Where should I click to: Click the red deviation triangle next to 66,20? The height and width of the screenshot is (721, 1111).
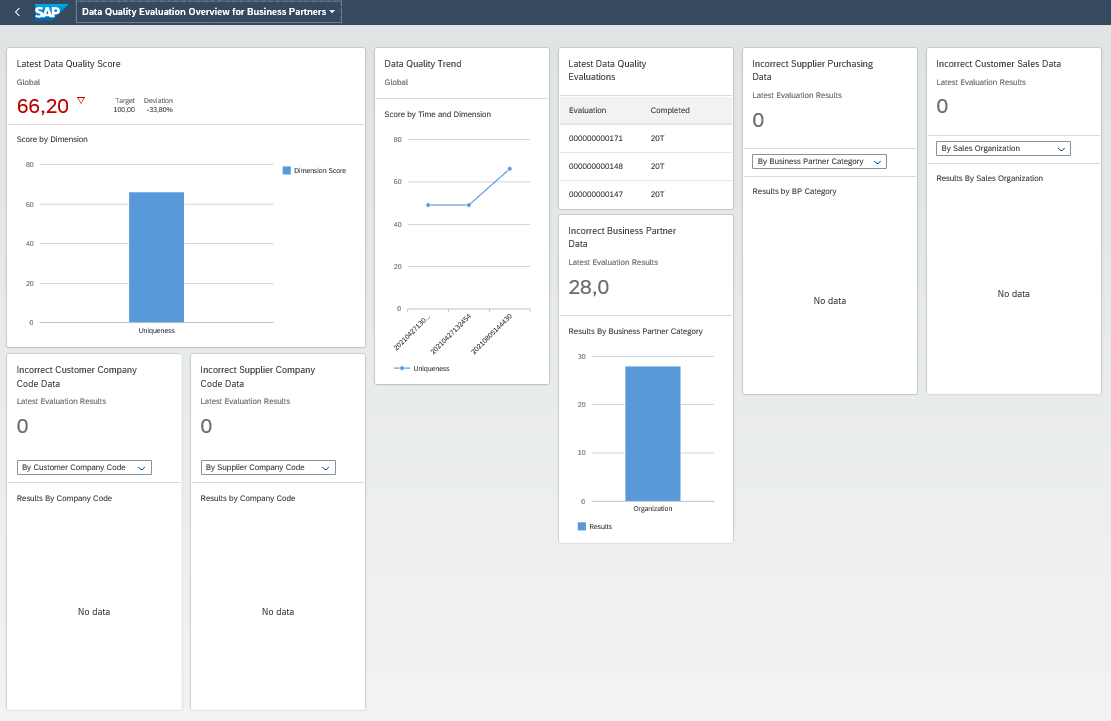coord(80,100)
